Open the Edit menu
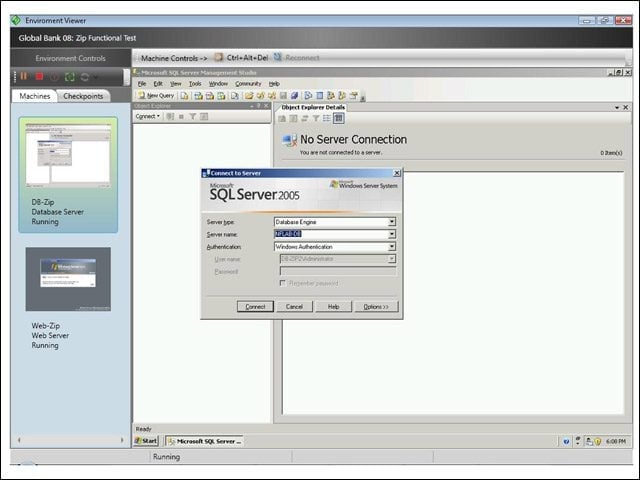The width and height of the screenshot is (640, 480). 158,84
